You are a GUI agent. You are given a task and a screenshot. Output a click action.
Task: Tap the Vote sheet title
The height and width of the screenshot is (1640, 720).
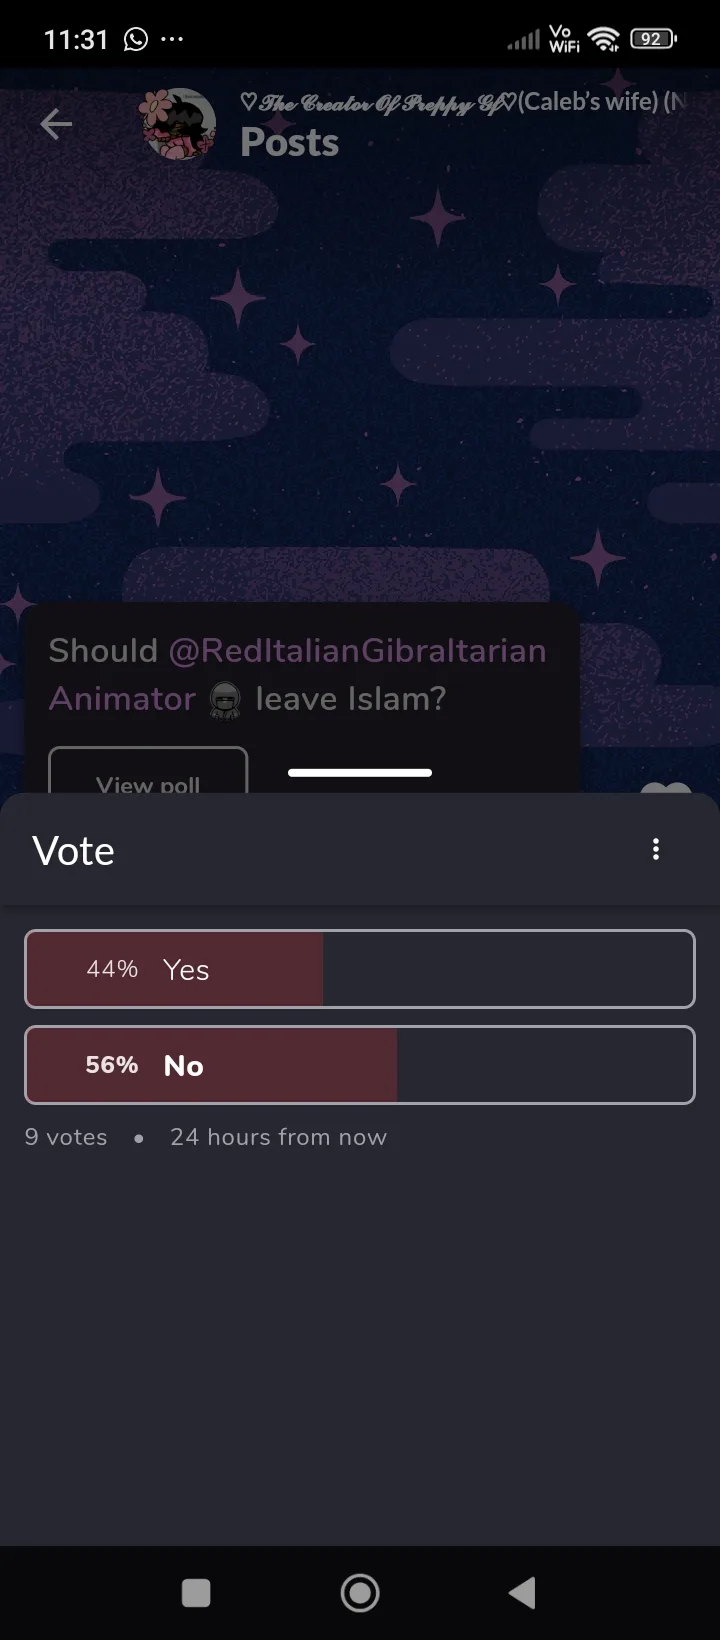click(74, 851)
